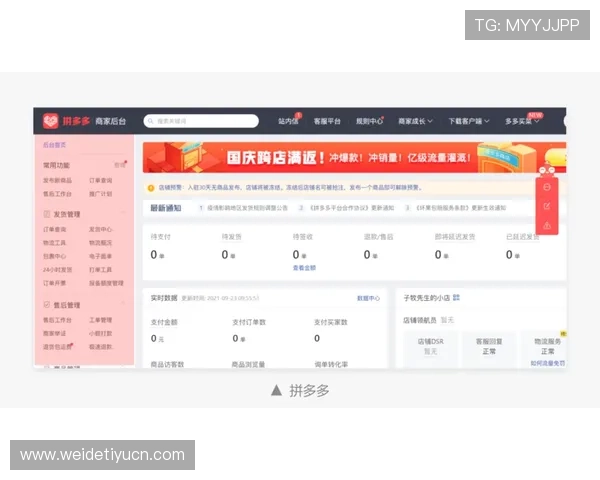This screenshot has height=480, width=600.
Task: Click the 国庆跨店满返 promotional banner
Action: [x=354, y=157]
